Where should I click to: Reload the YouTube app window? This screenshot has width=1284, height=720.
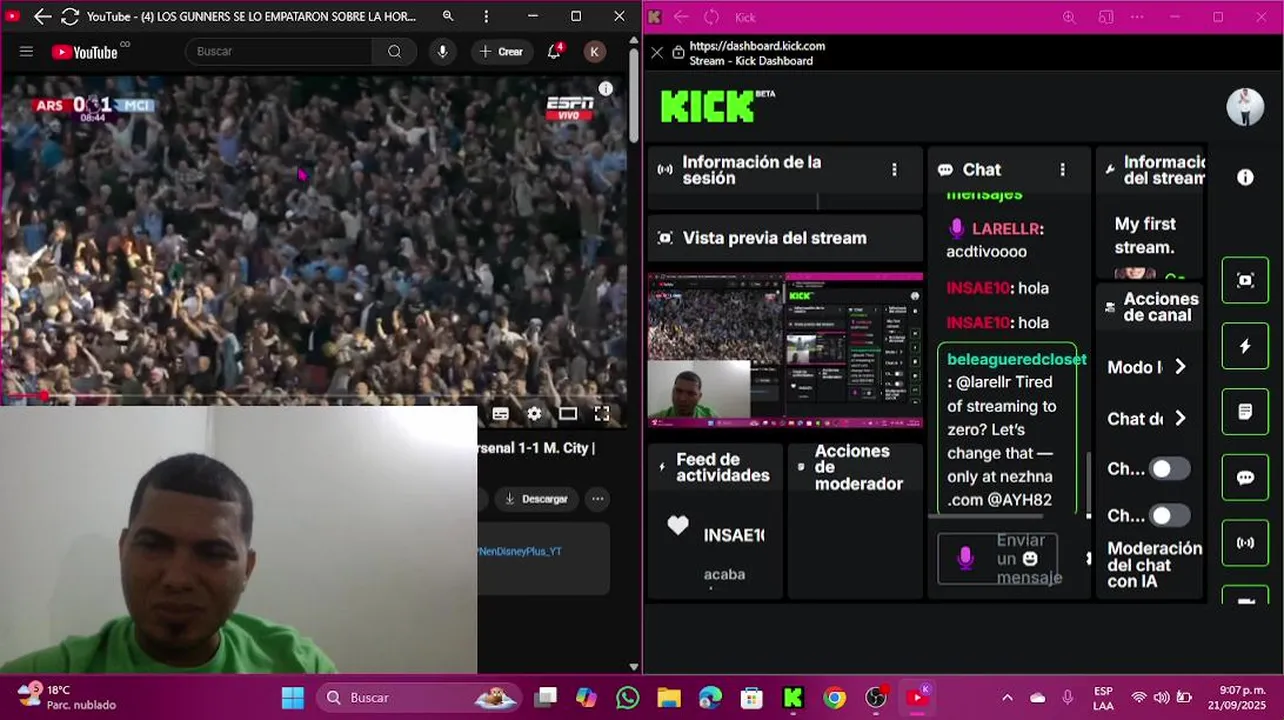point(70,16)
